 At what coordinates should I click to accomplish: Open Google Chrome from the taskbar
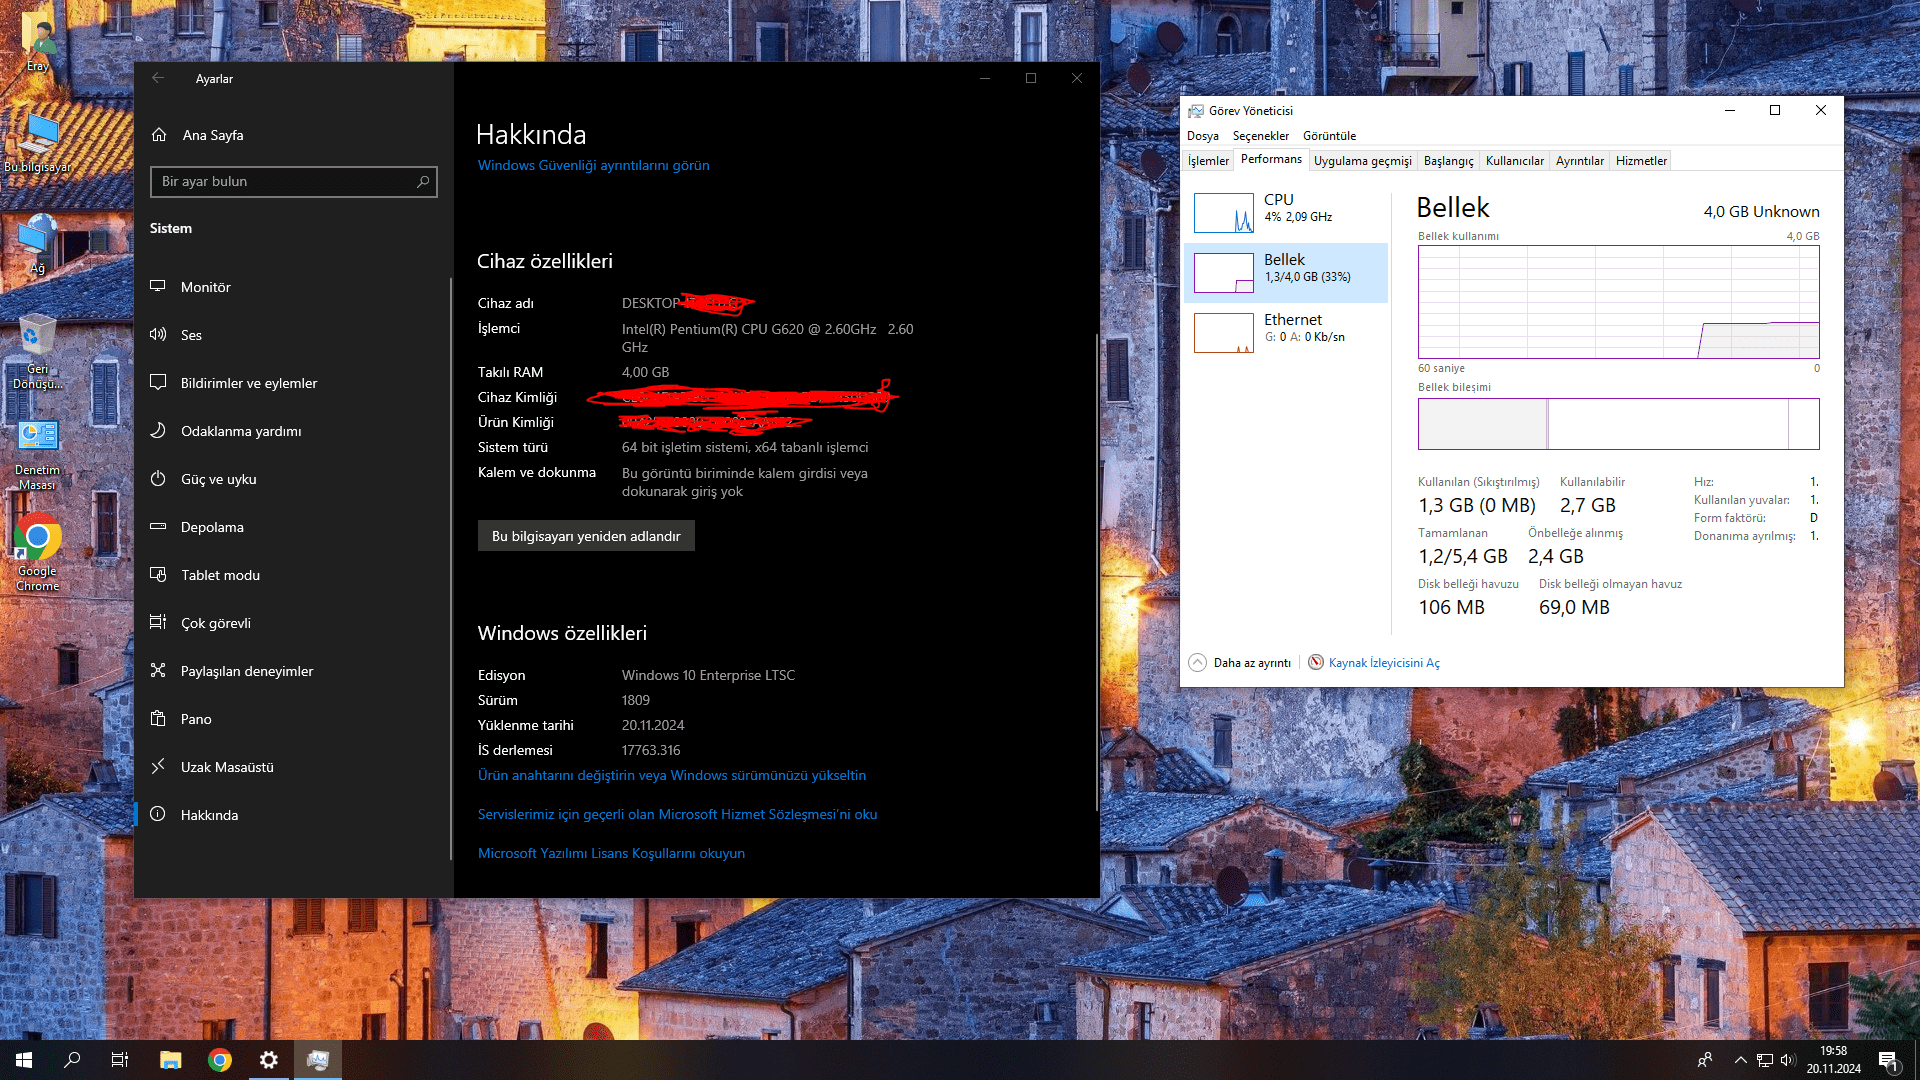pyautogui.click(x=220, y=1060)
